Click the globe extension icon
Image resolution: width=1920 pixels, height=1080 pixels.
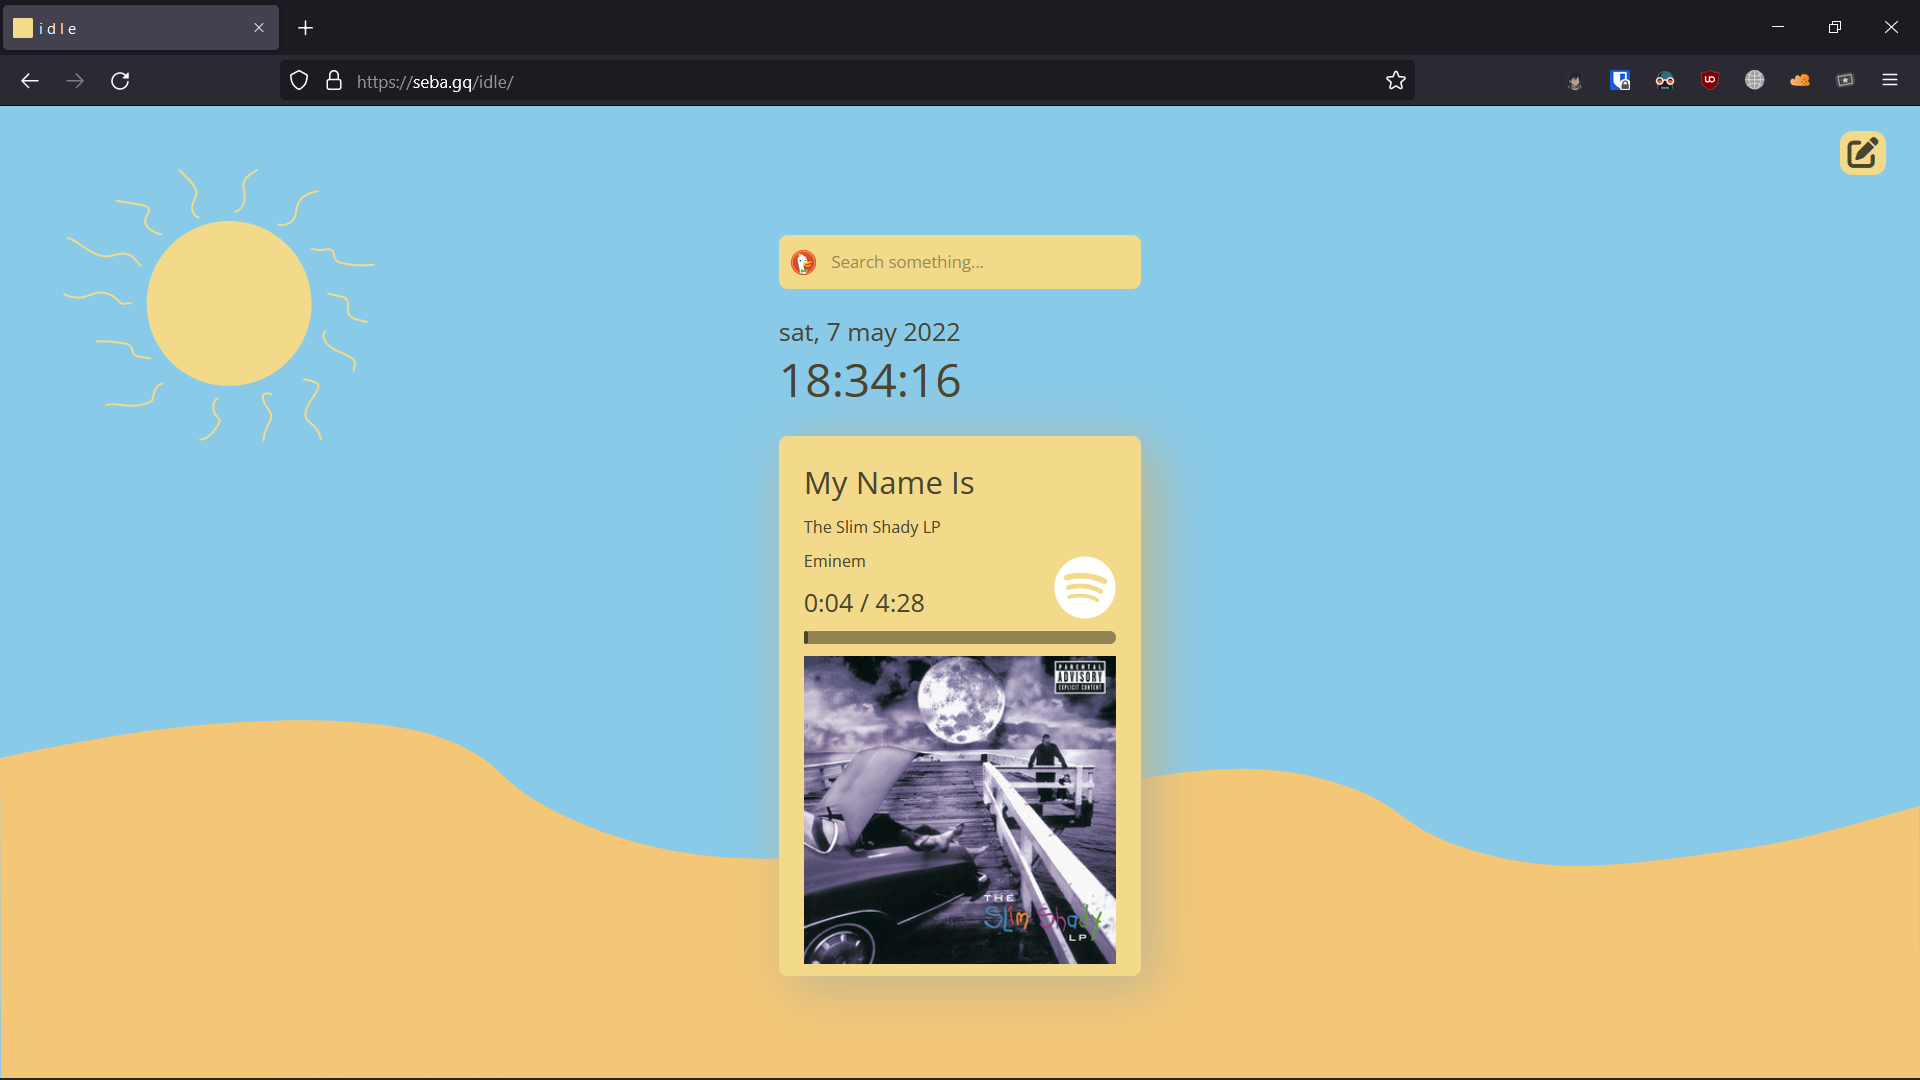click(1755, 81)
